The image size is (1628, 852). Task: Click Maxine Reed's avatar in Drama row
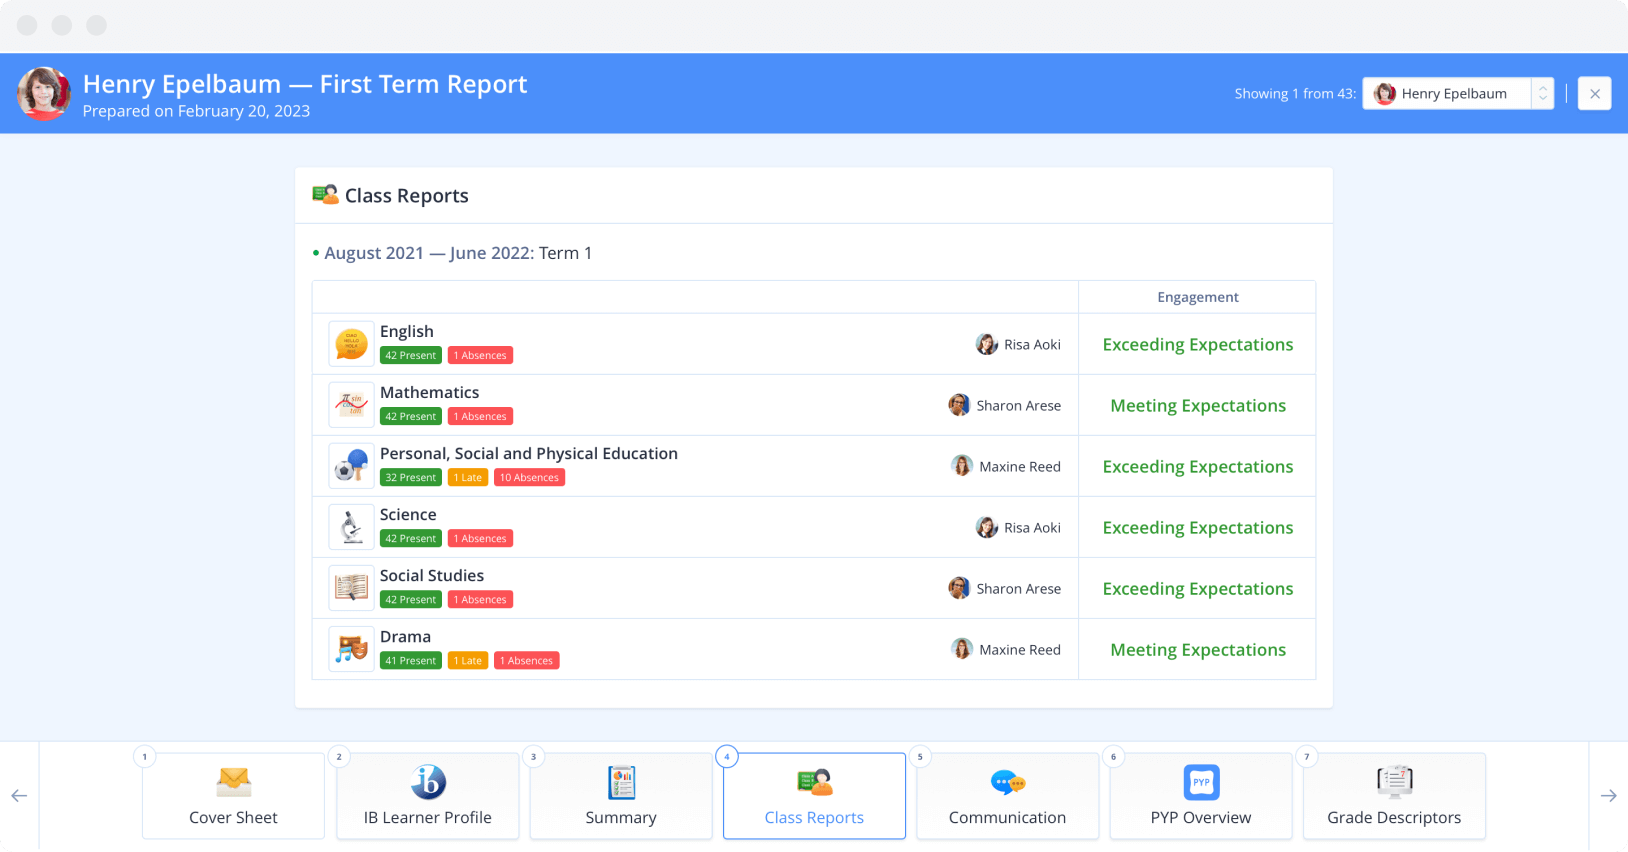[x=962, y=649]
